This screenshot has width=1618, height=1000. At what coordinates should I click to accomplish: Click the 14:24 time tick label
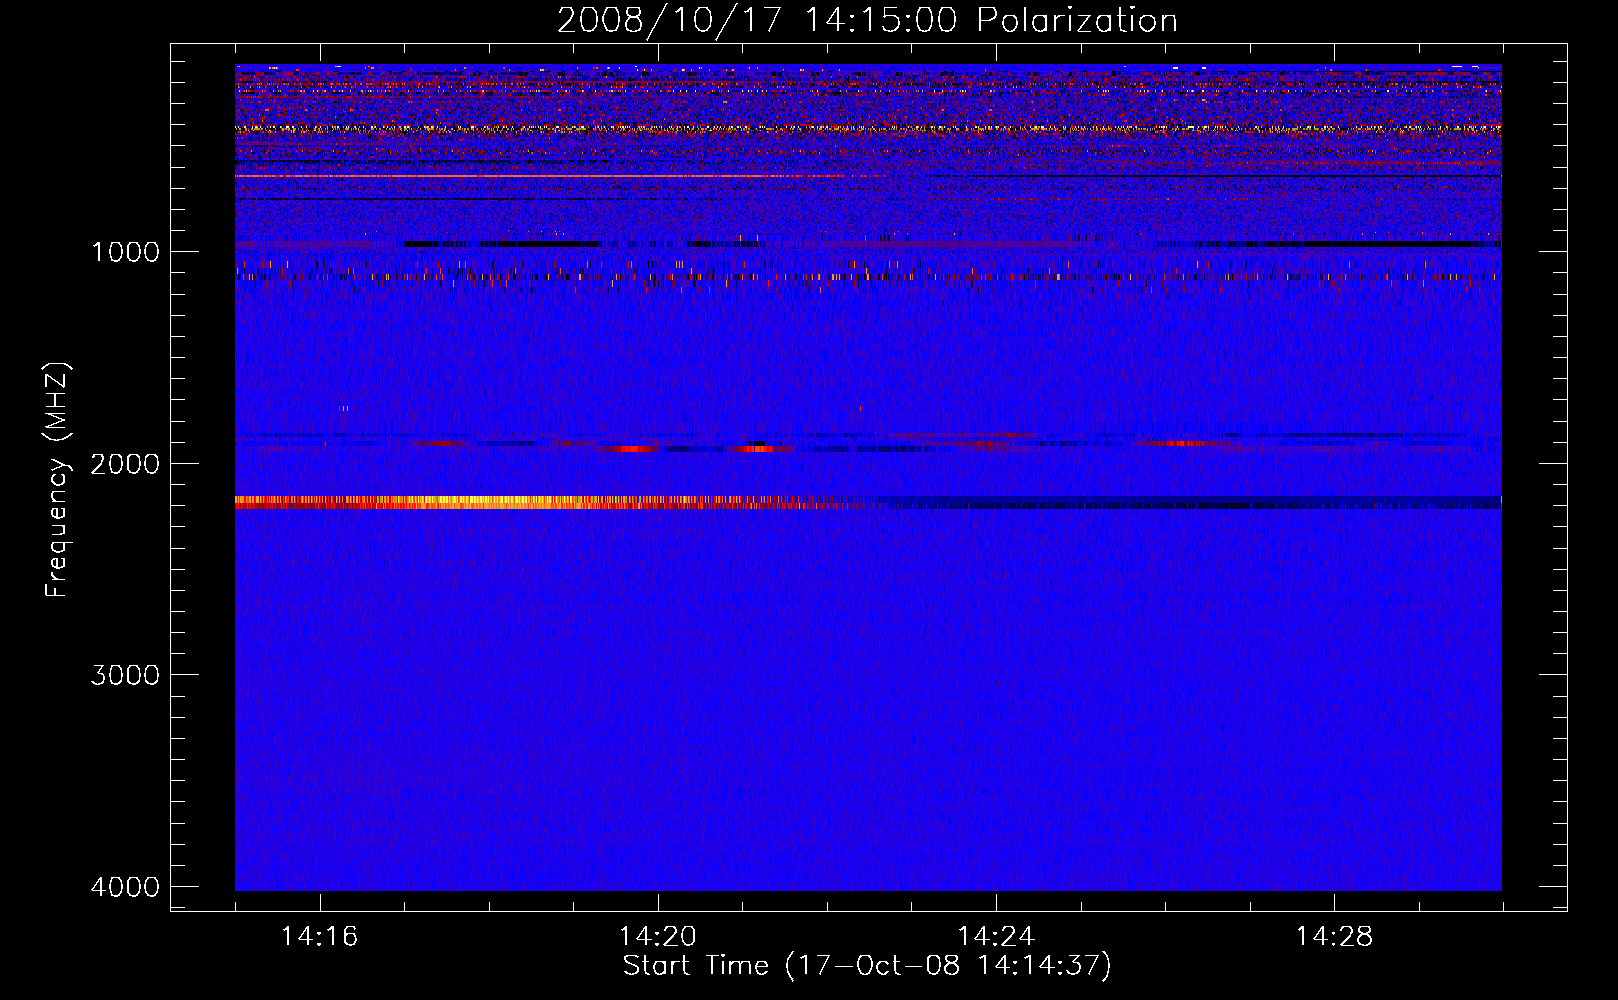[996, 936]
